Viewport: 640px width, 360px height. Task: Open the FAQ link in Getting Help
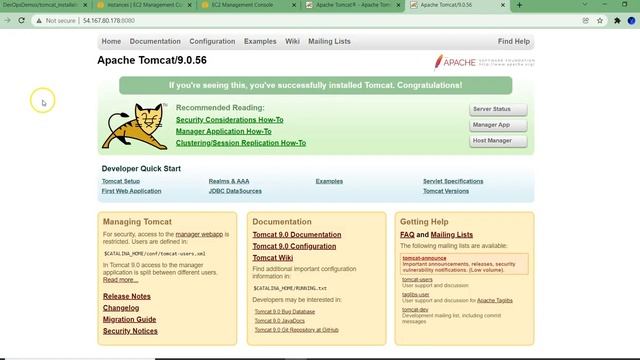(x=407, y=235)
